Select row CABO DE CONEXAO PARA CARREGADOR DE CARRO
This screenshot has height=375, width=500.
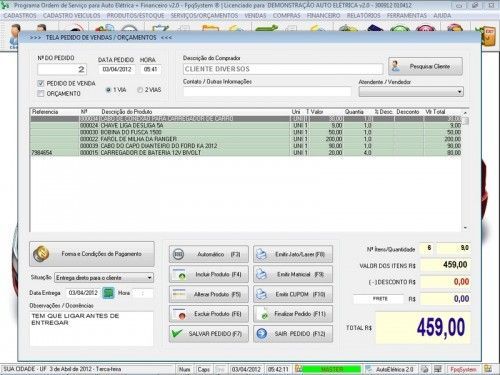(246, 119)
